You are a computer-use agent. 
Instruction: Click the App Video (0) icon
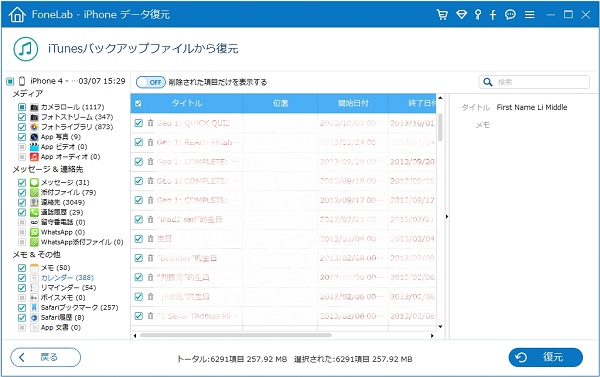[x=34, y=147]
